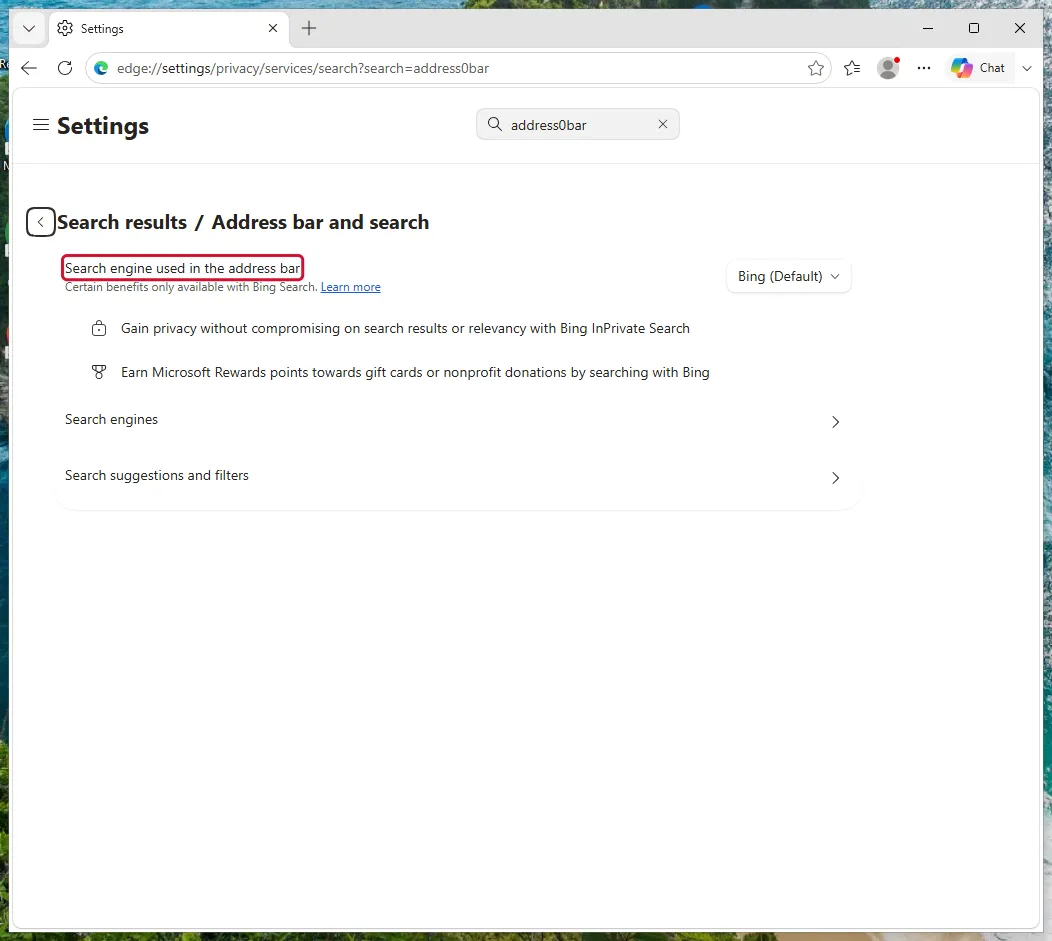Refresh the settings page

coord(65,68)
